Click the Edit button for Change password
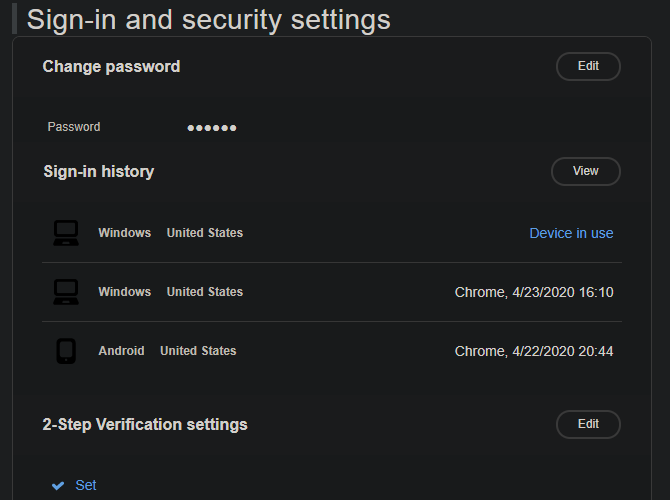 (x=588, y=66)
